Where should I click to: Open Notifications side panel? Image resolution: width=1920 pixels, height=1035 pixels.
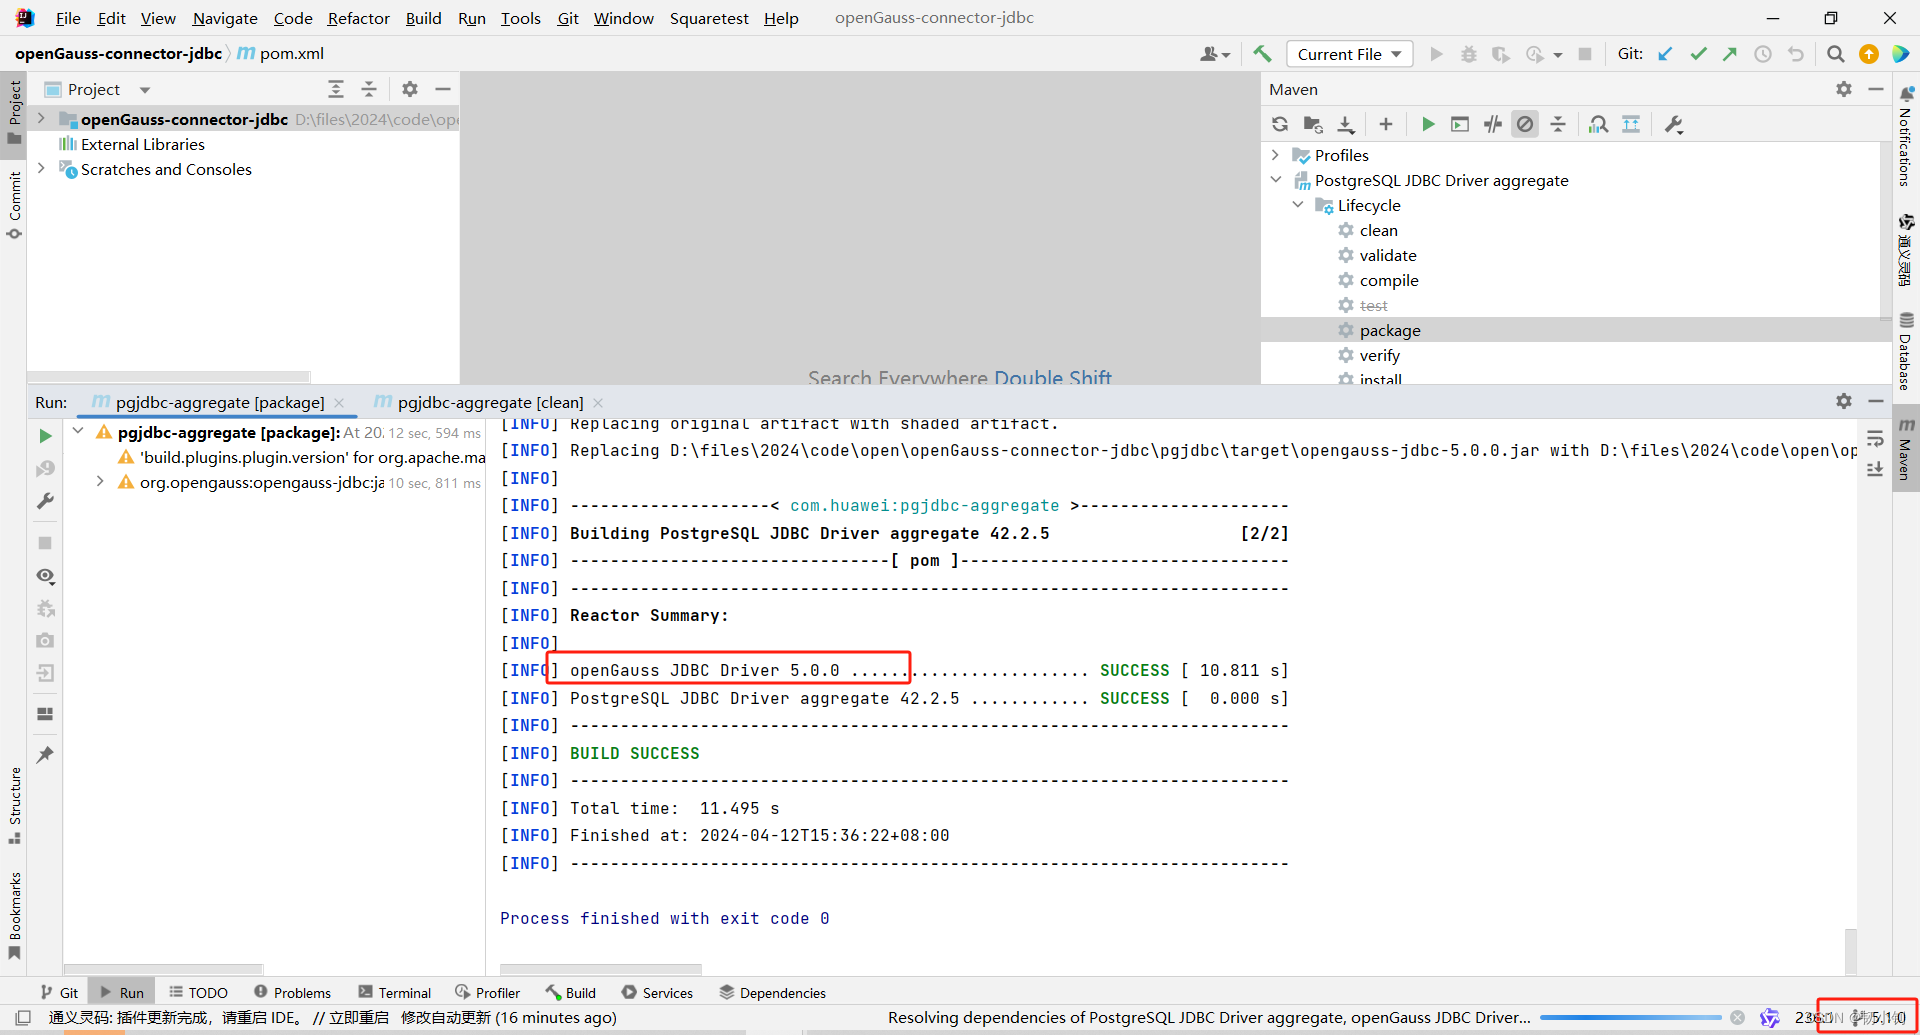coord(1906,136)
